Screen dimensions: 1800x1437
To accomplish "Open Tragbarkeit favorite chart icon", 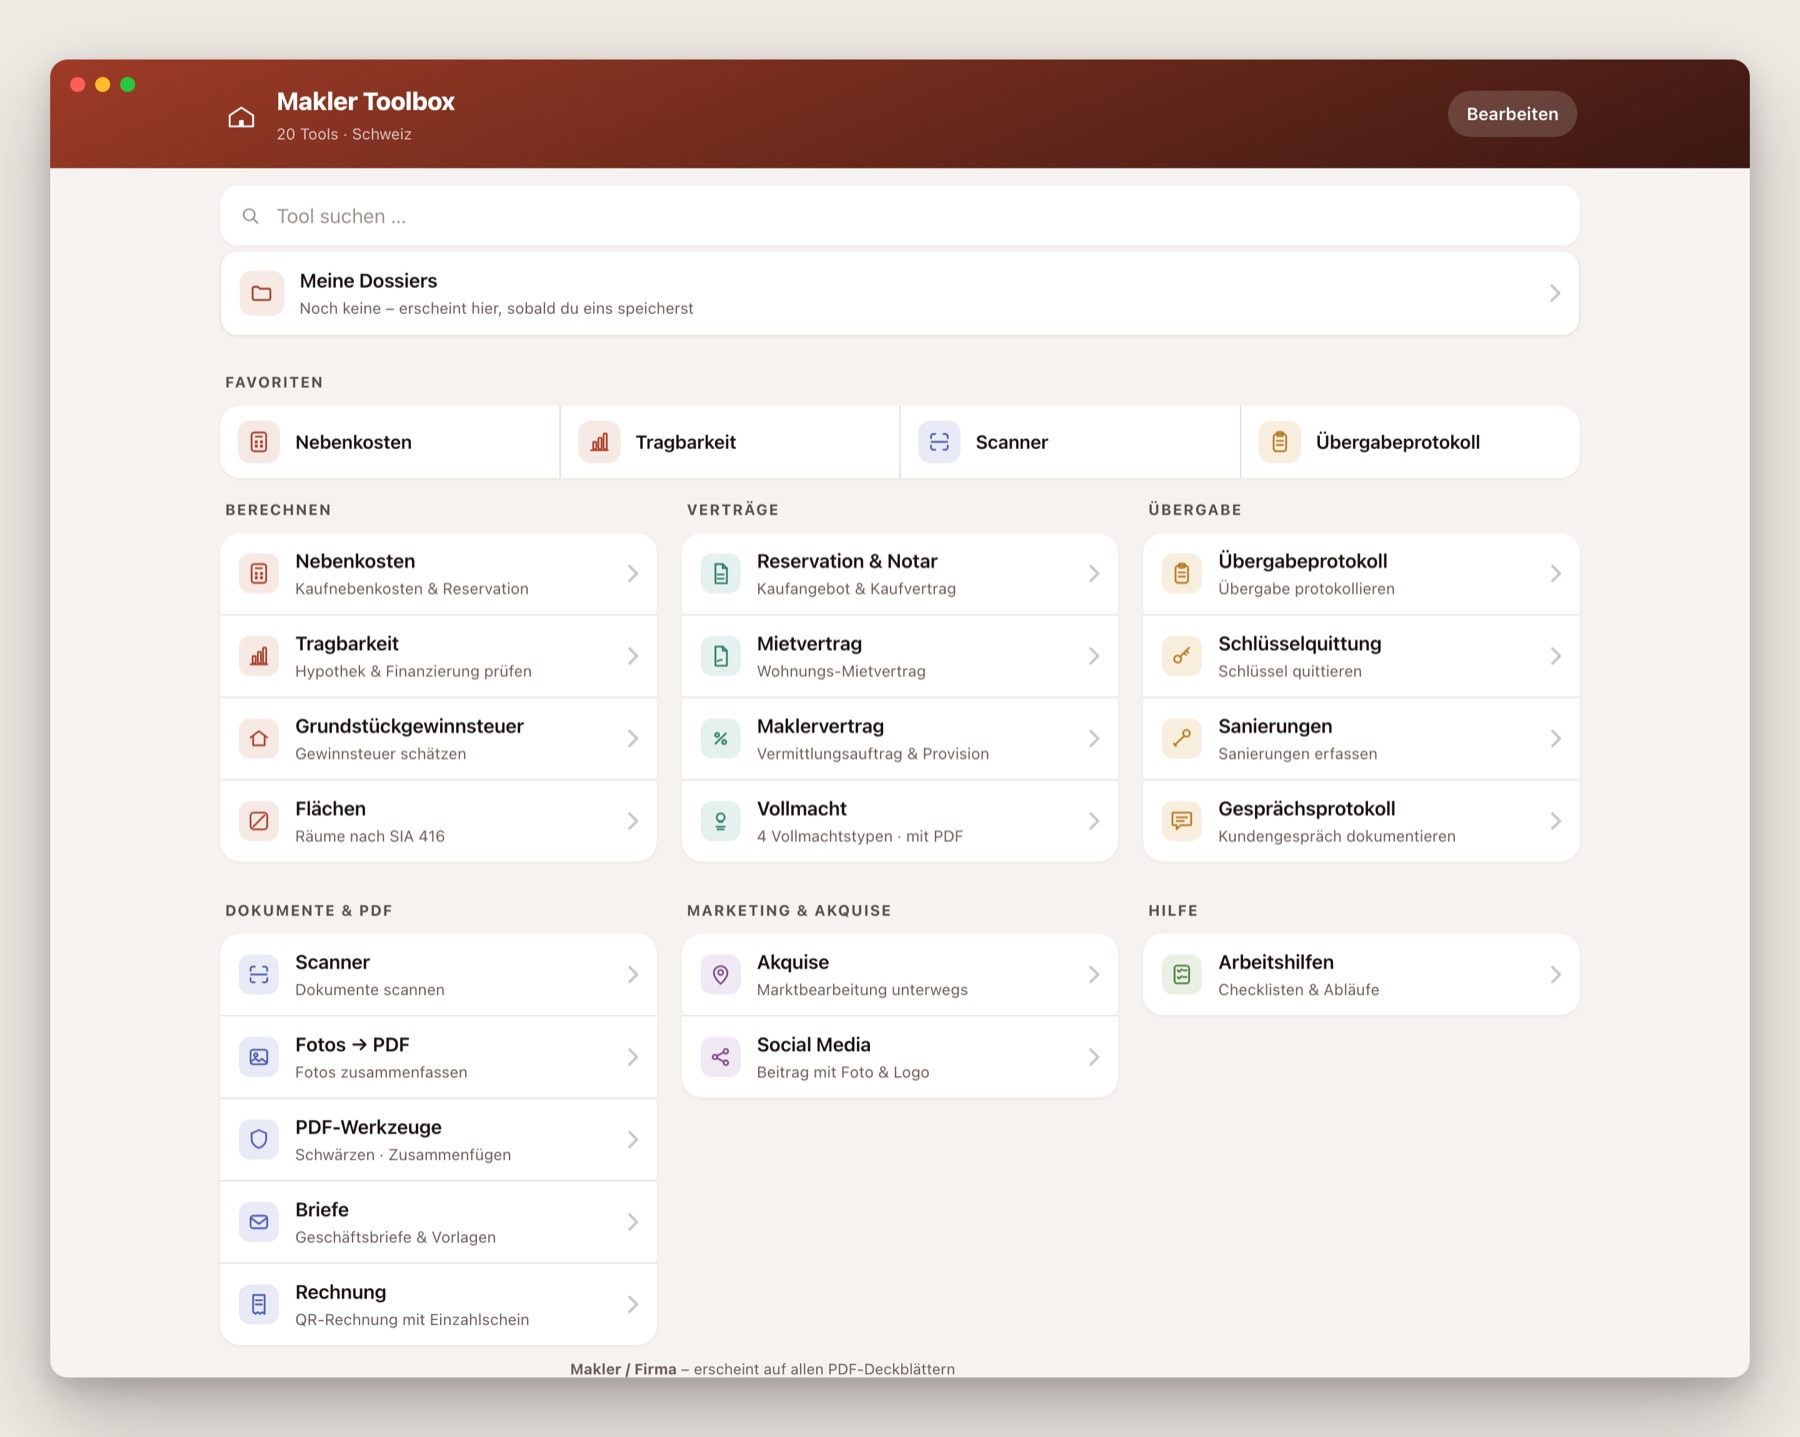I will (x=599, y=442).
